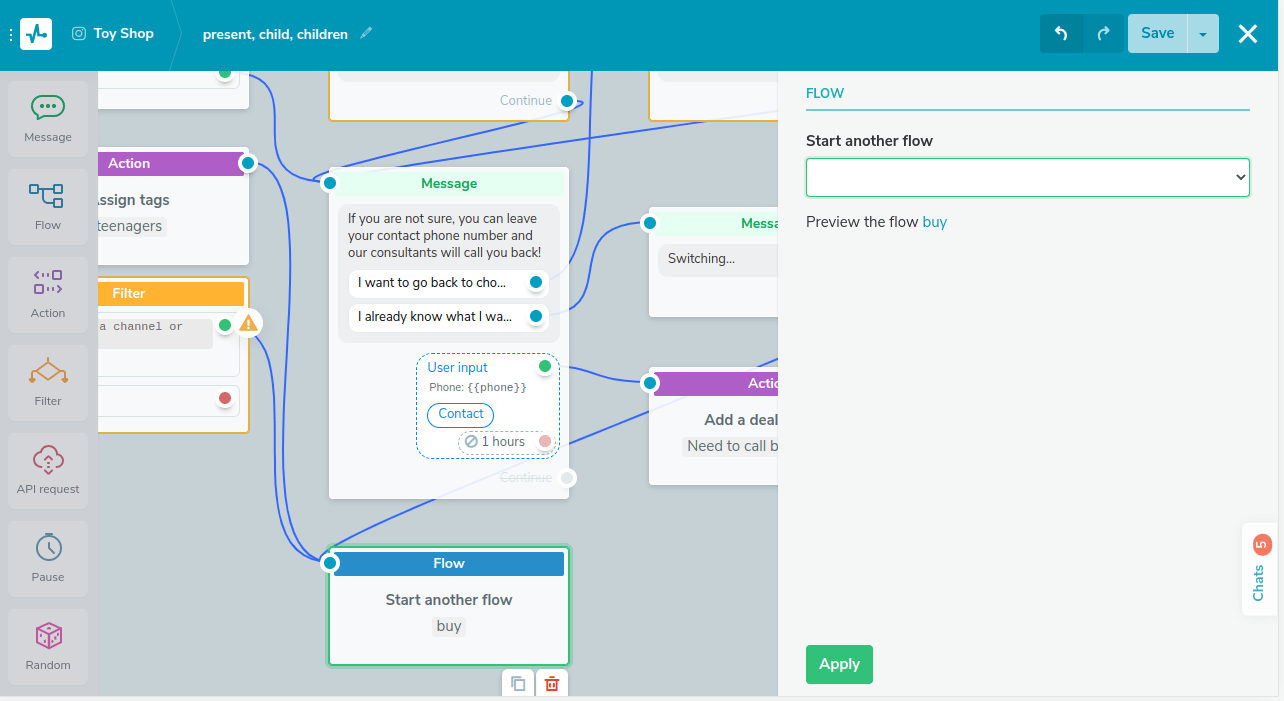This screenshot has width=1284, height=701.
Task: Click the Save button
Action: click(x=1157, y=33)
